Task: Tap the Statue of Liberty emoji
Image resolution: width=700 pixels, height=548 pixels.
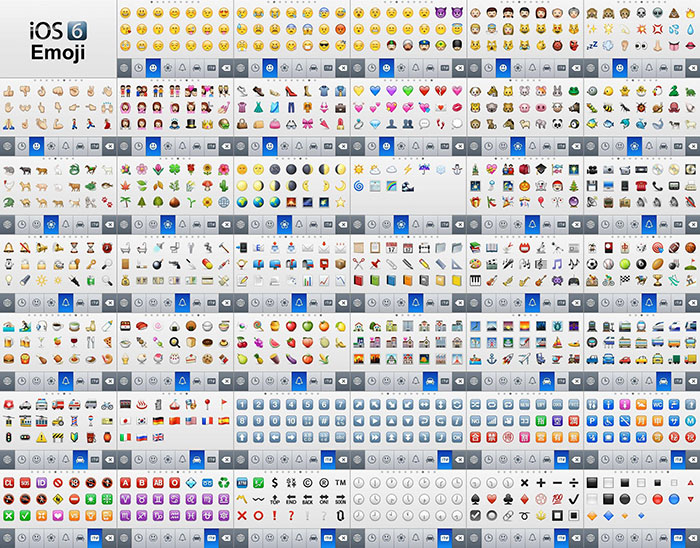Action: point(557,326)
